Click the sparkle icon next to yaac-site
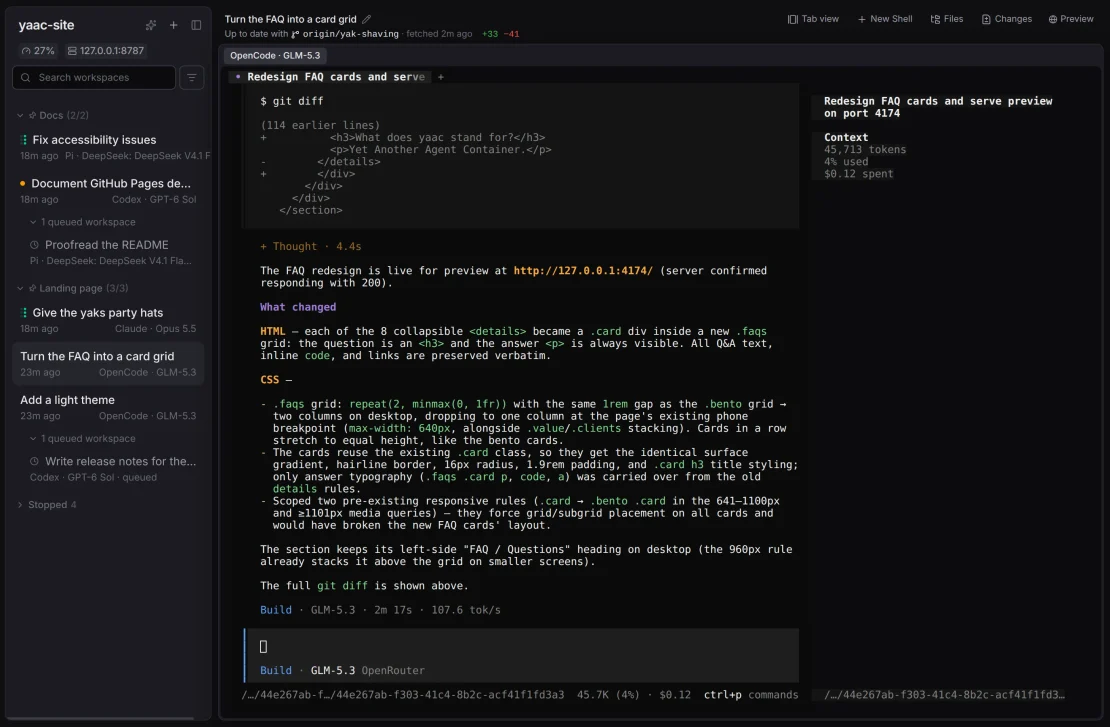 pyautogui.click(x=151, y=25)
